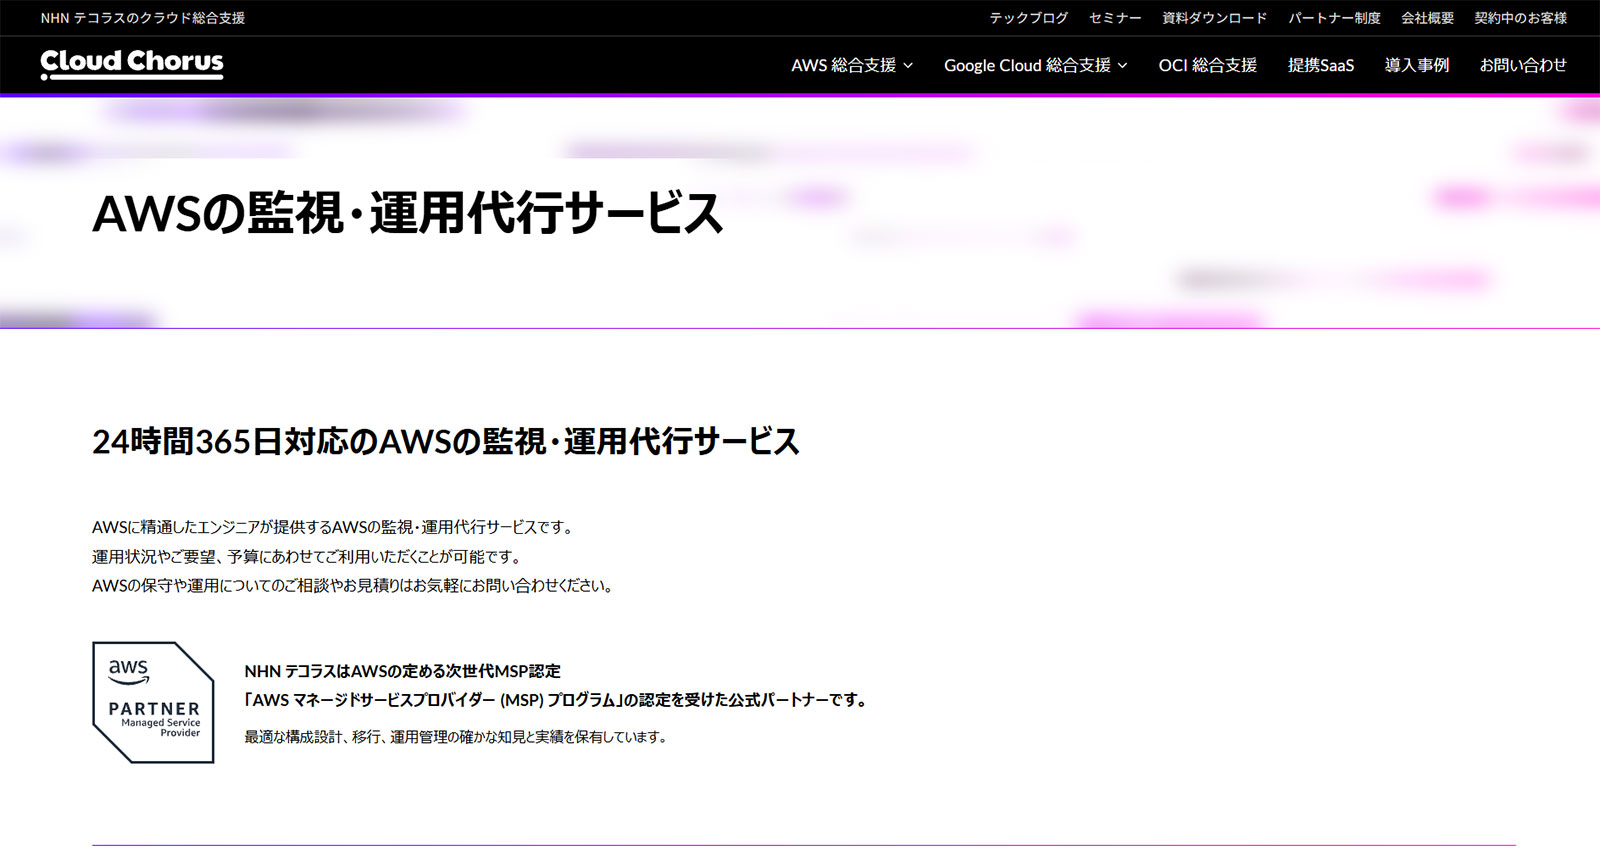Open 契約中のお客様 link
This screenshot has width=1600, height=853.
point(1520,18)
